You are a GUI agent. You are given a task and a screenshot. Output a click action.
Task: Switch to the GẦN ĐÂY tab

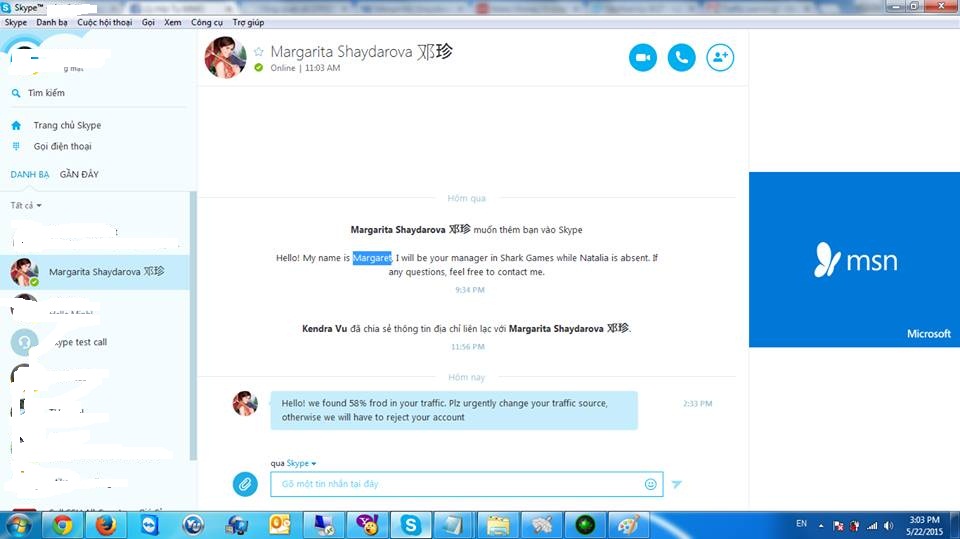[79, 175]
